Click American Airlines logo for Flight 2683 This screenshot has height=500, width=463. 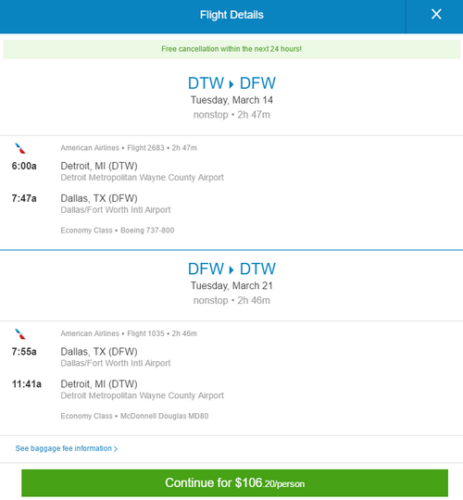coord(20,148)
